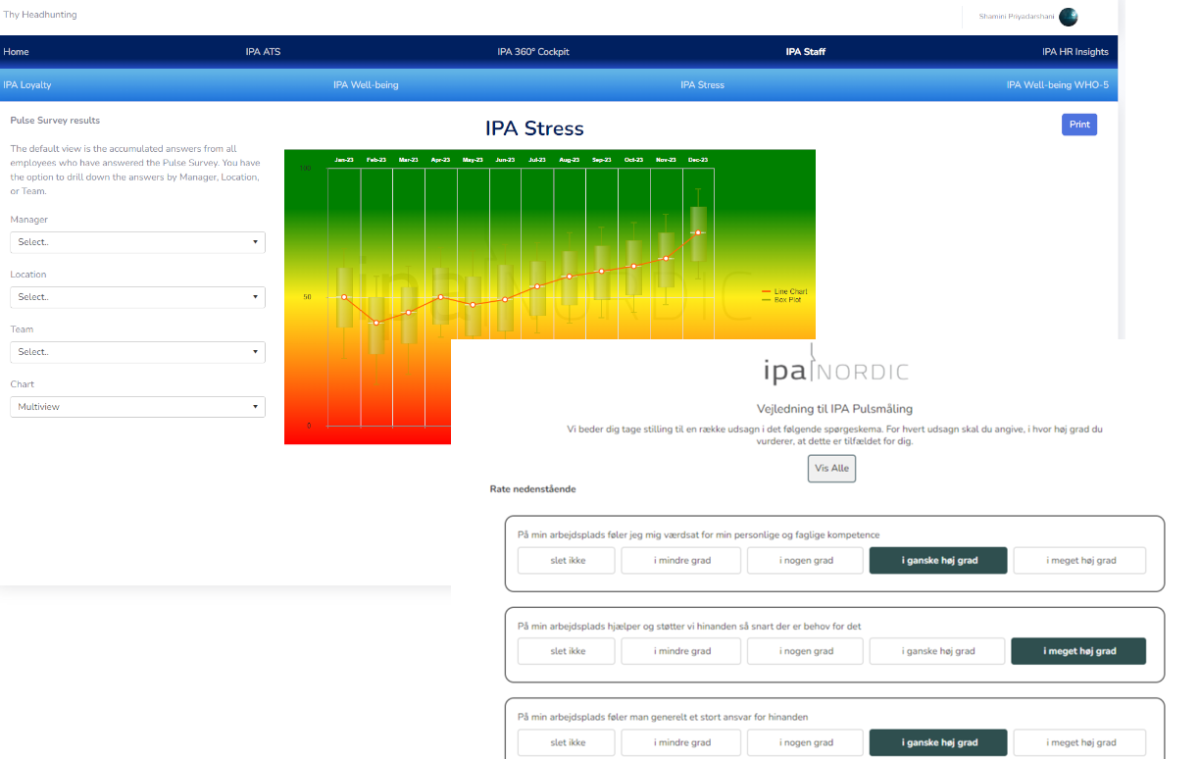
Task: Click the ipa Nordic logo
Action: (836, 371)
